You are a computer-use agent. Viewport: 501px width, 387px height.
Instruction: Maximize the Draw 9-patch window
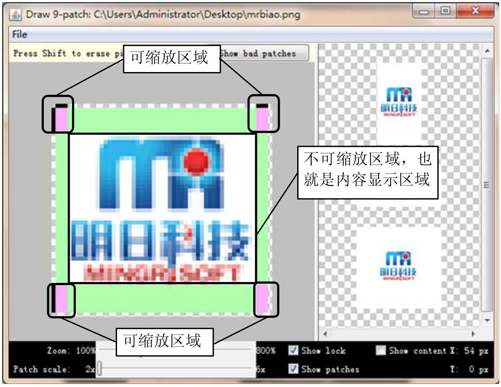point(445,11)
